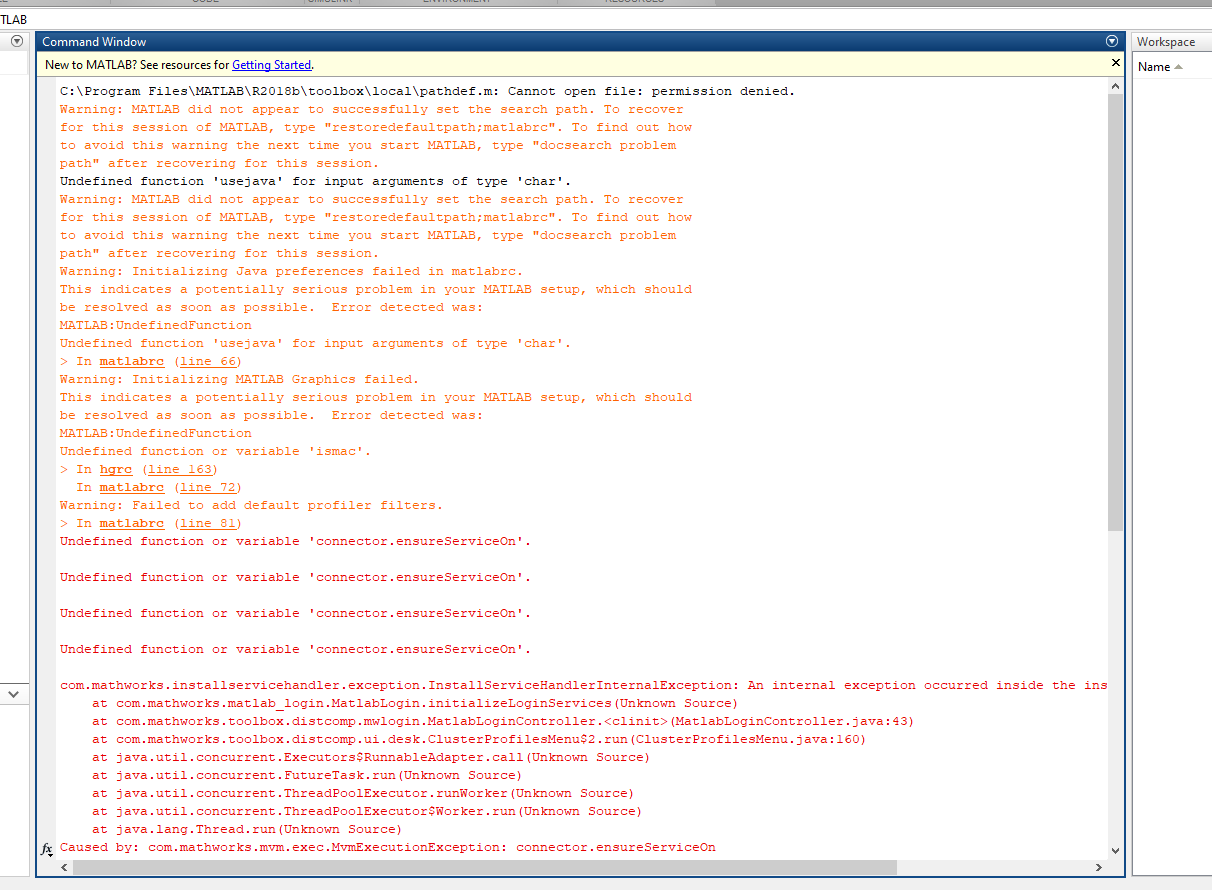Click the horizontal scrollbar right arrow

point(1101,867)
